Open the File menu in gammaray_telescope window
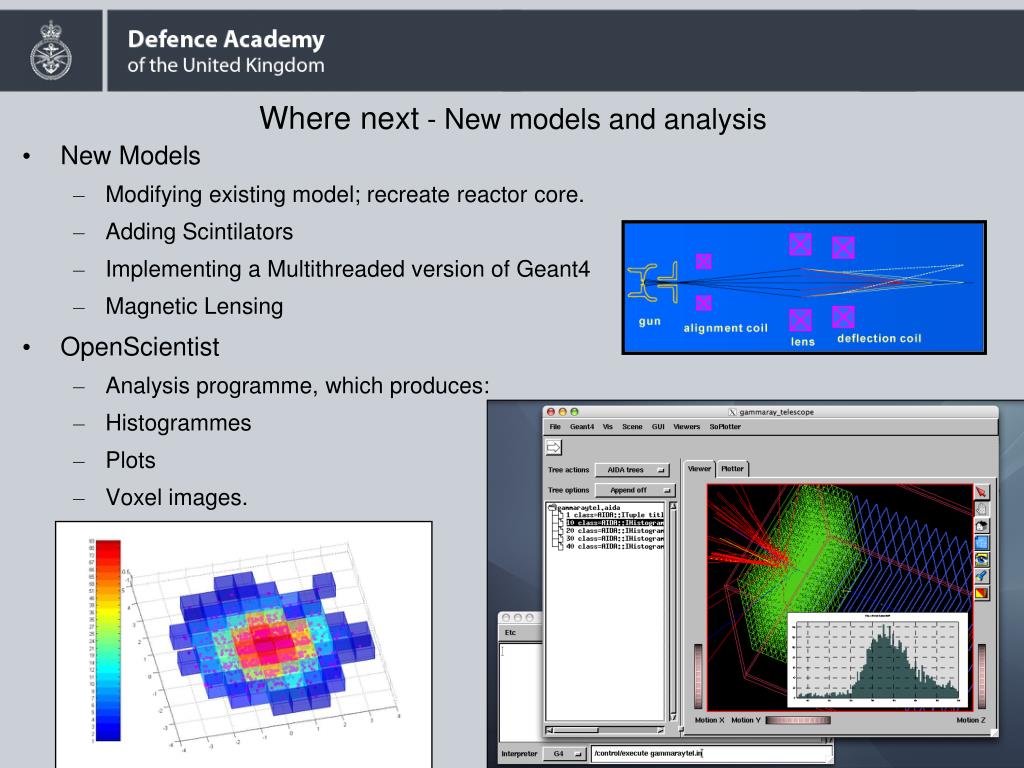 [x=555, y=426]
